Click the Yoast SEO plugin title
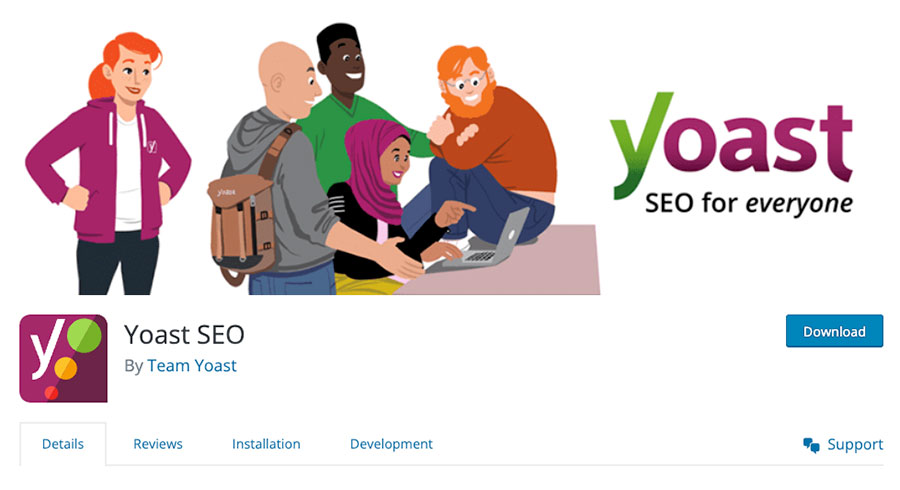Image resolution: width=900 pixels, height=490 pixels. [185, 335]
